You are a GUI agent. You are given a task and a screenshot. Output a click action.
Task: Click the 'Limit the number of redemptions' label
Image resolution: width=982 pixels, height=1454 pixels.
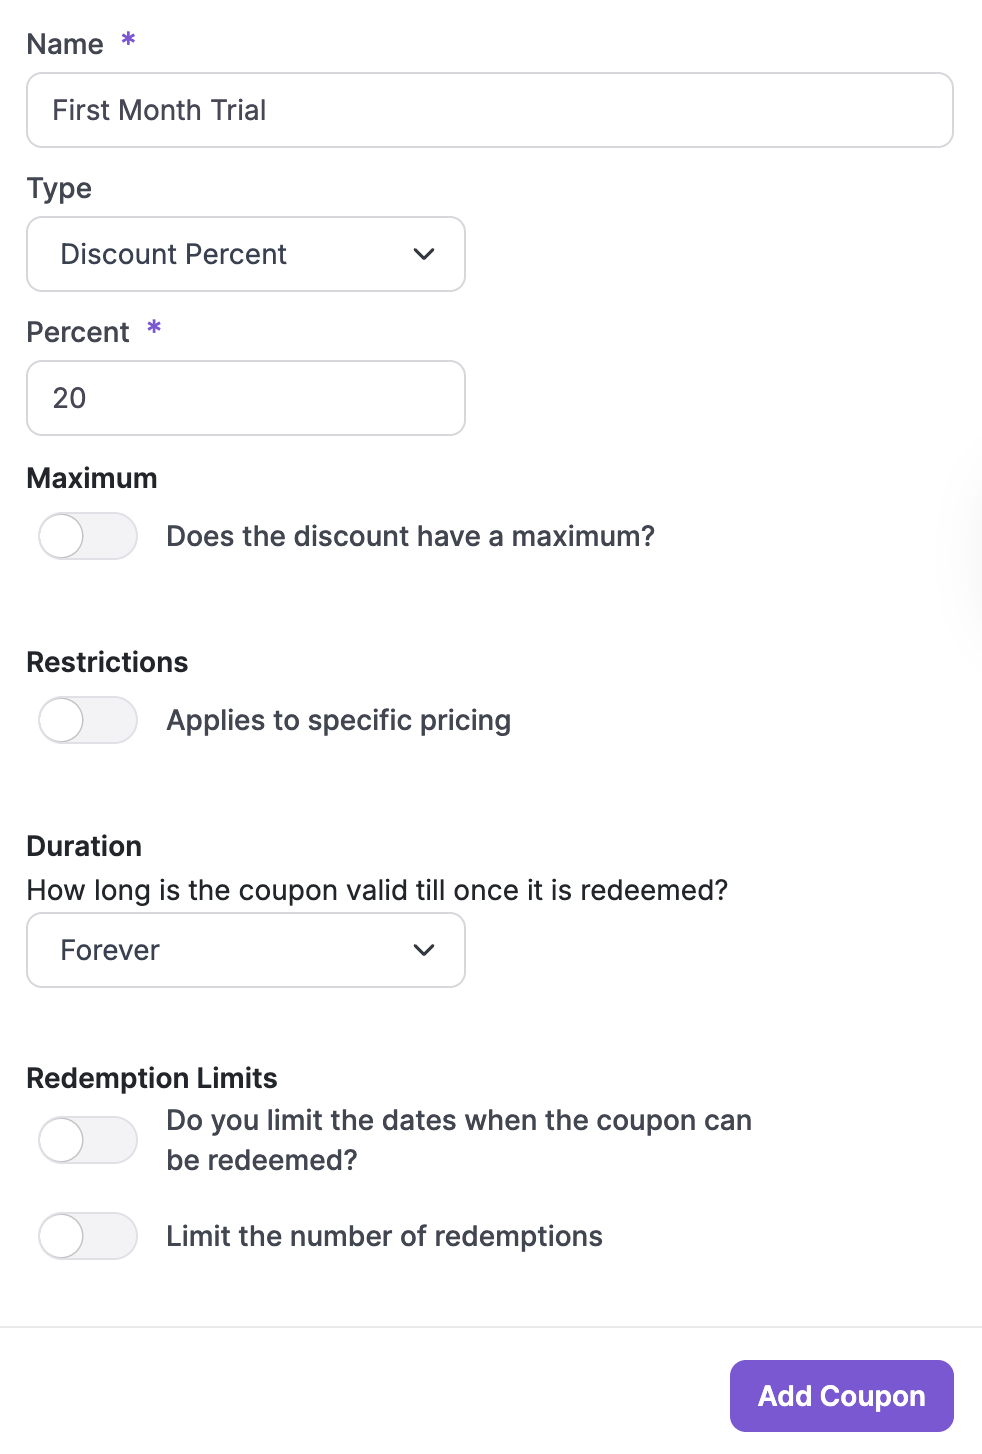[x=384, y=1236]
